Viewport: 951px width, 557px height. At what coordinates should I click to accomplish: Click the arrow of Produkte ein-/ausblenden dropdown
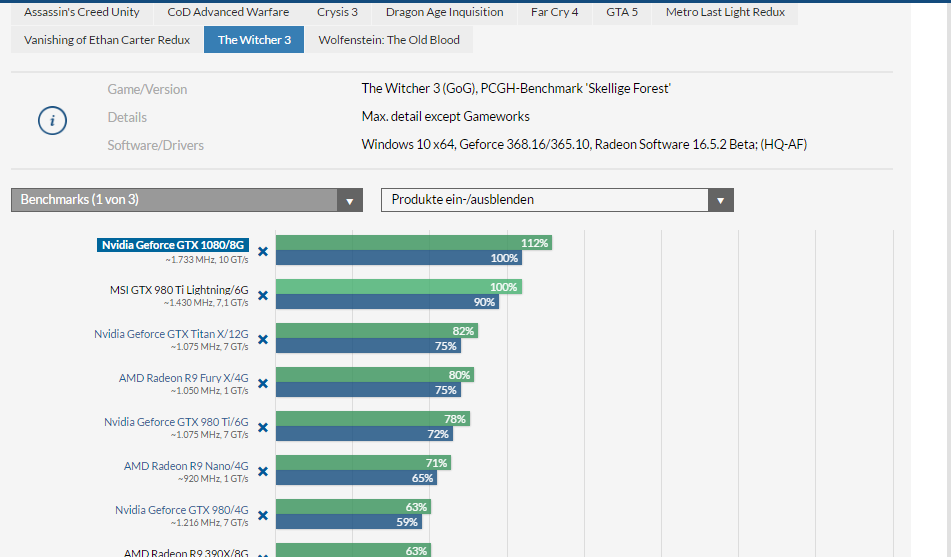pos(721,200)
